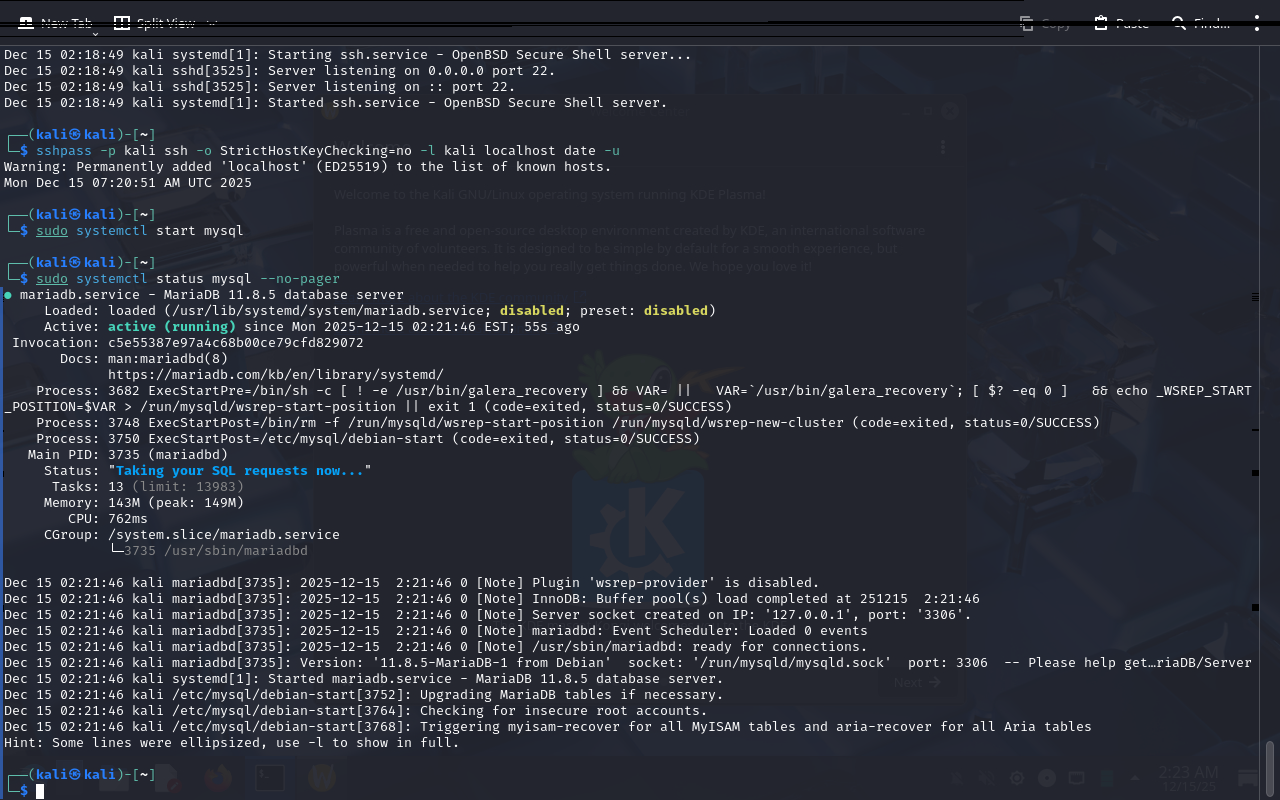This screenshot has height=800, width=1280.
Task: Open the mariadb.com systemd docs URL
Action: pos(275,374)
